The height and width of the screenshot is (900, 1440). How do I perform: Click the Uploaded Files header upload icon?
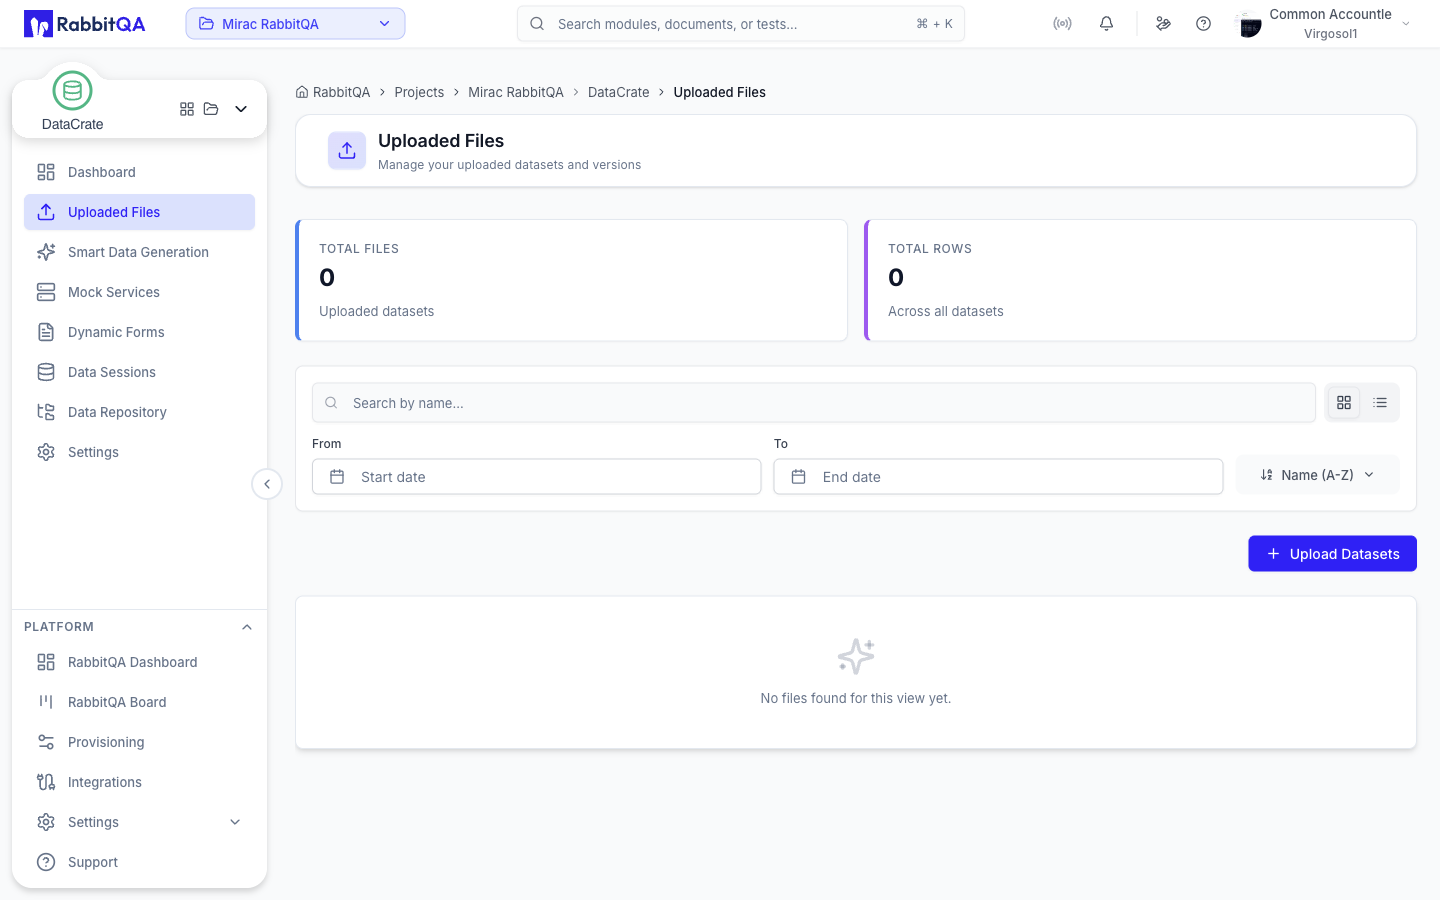tap(347, 151)
